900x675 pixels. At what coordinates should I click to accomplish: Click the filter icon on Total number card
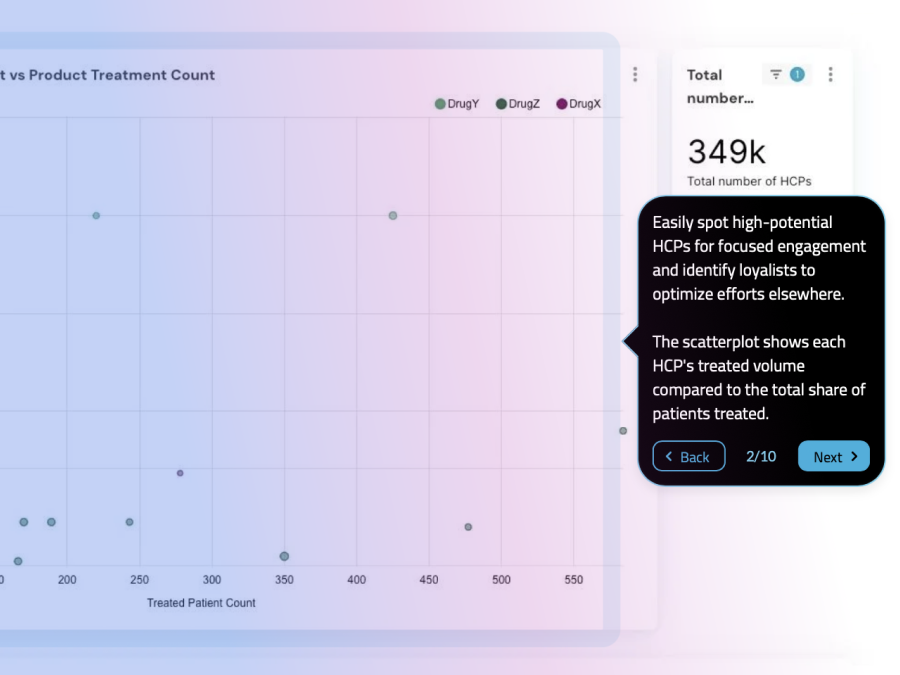[x=776, y=75]
